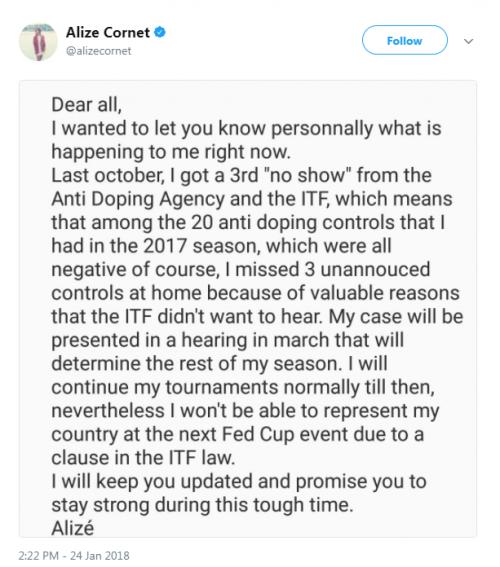Expand the tweet options chevron

pos(469,41)
